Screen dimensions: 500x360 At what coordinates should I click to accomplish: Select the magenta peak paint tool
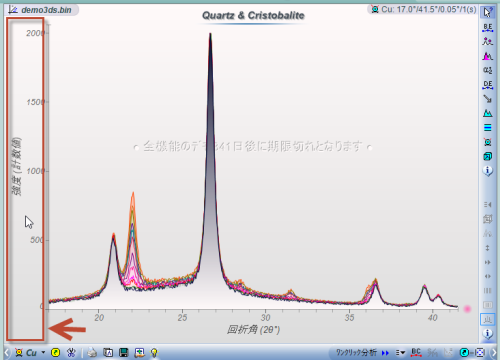[x=488, y=56]
